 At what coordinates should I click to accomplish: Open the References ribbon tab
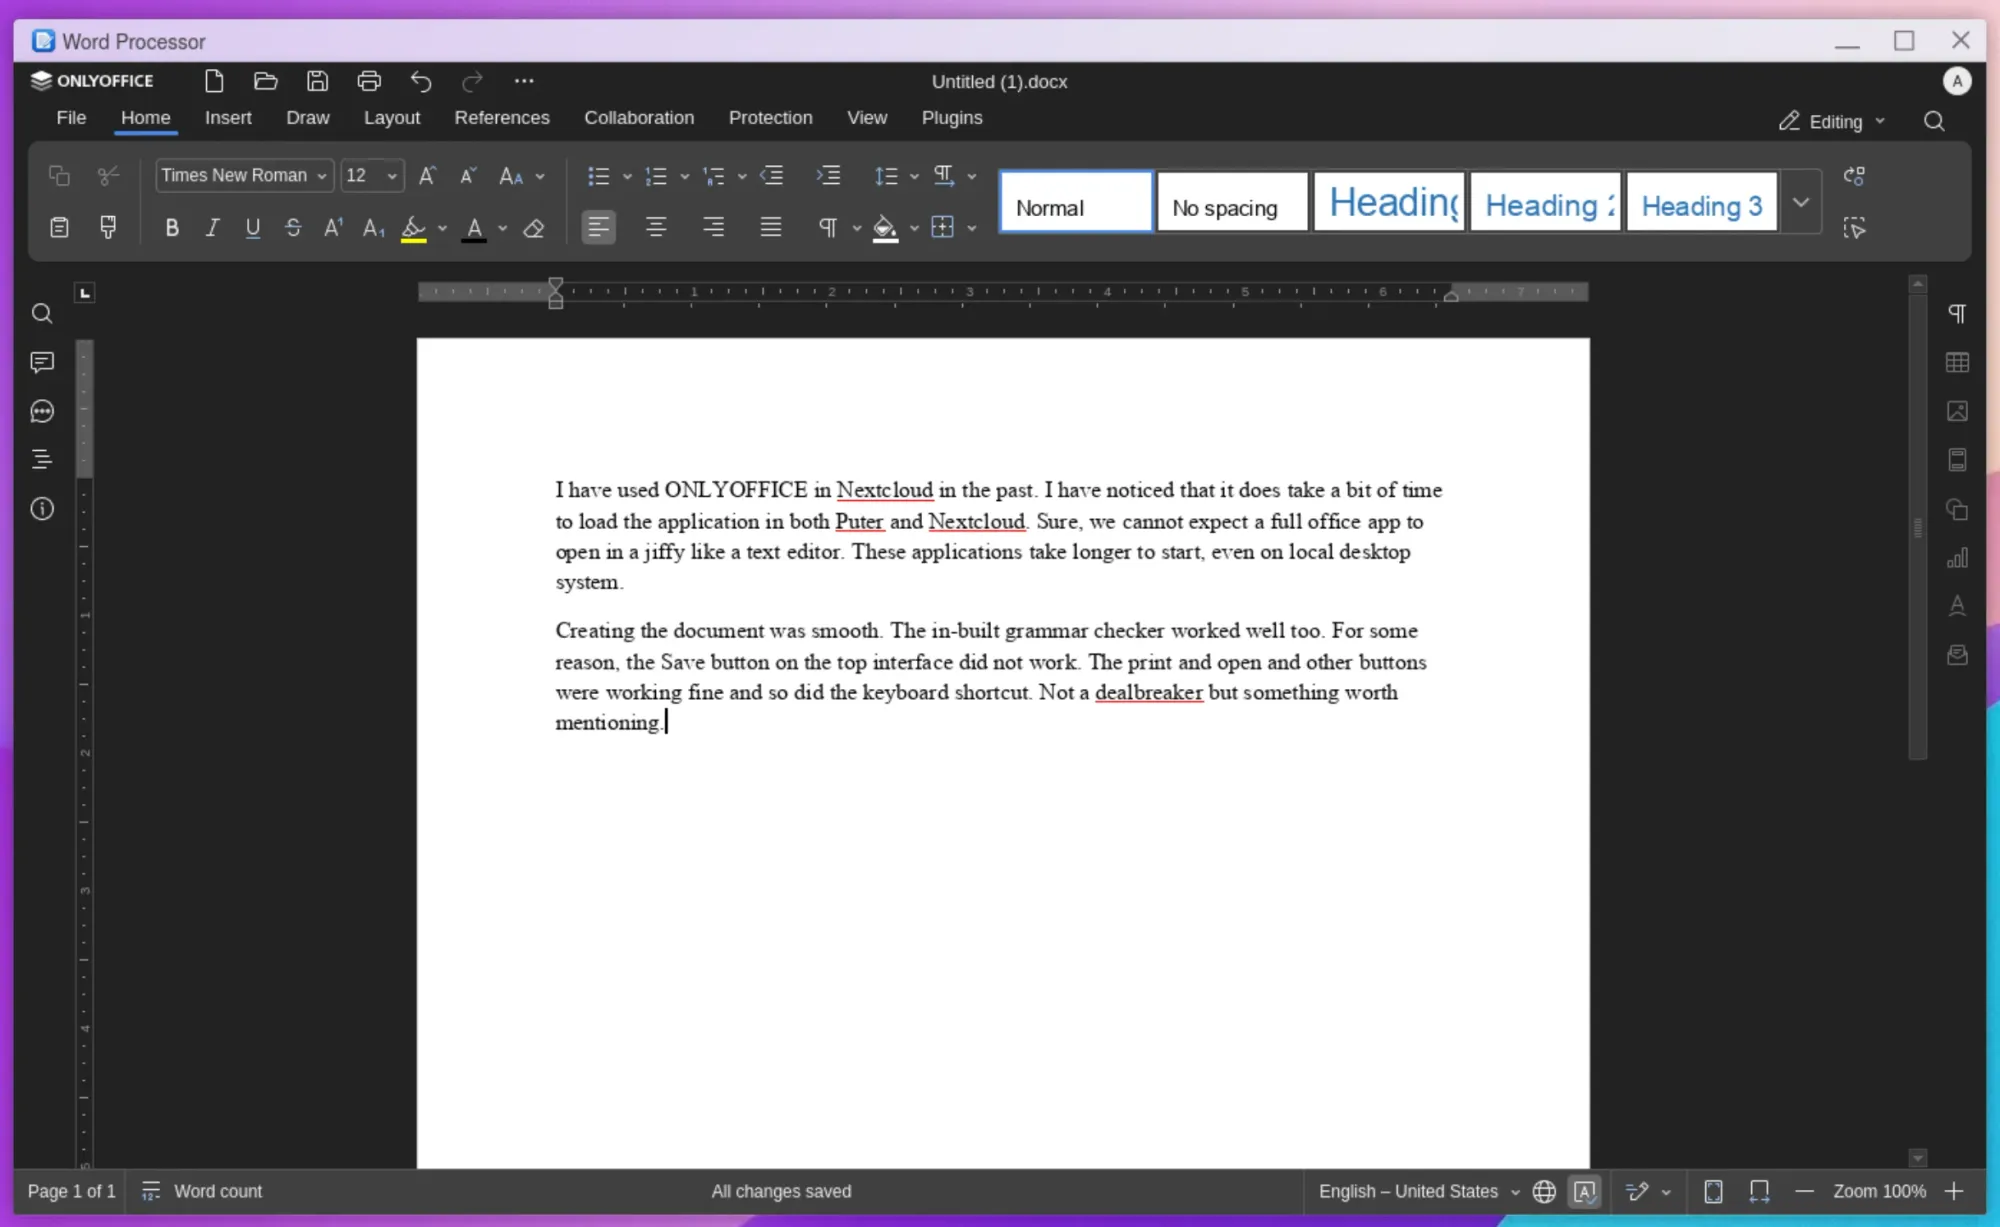[x=501, y=117]
